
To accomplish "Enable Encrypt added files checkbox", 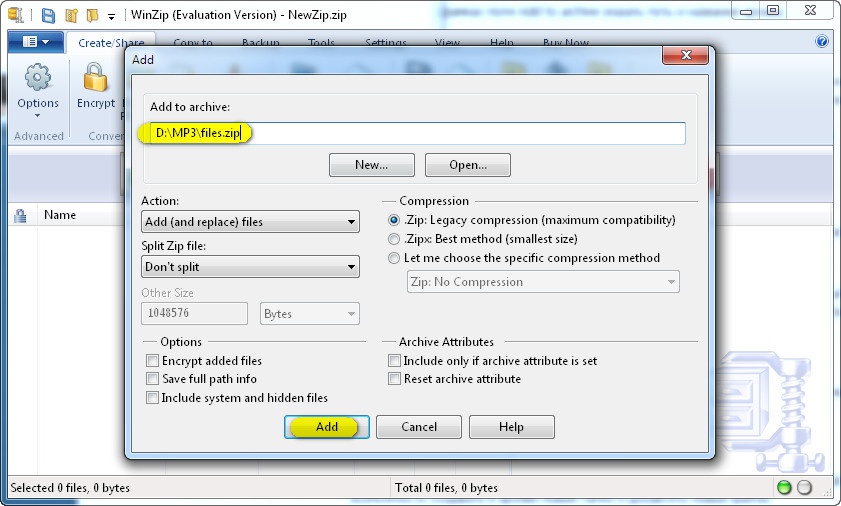I will coord(152,360).
